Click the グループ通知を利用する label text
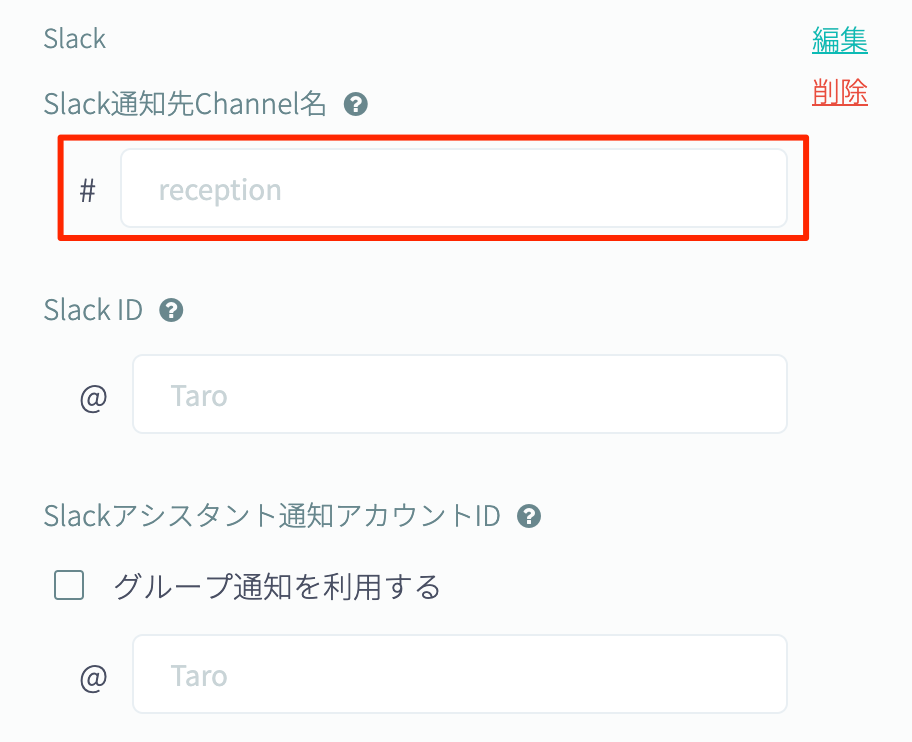 pos(277,587)
